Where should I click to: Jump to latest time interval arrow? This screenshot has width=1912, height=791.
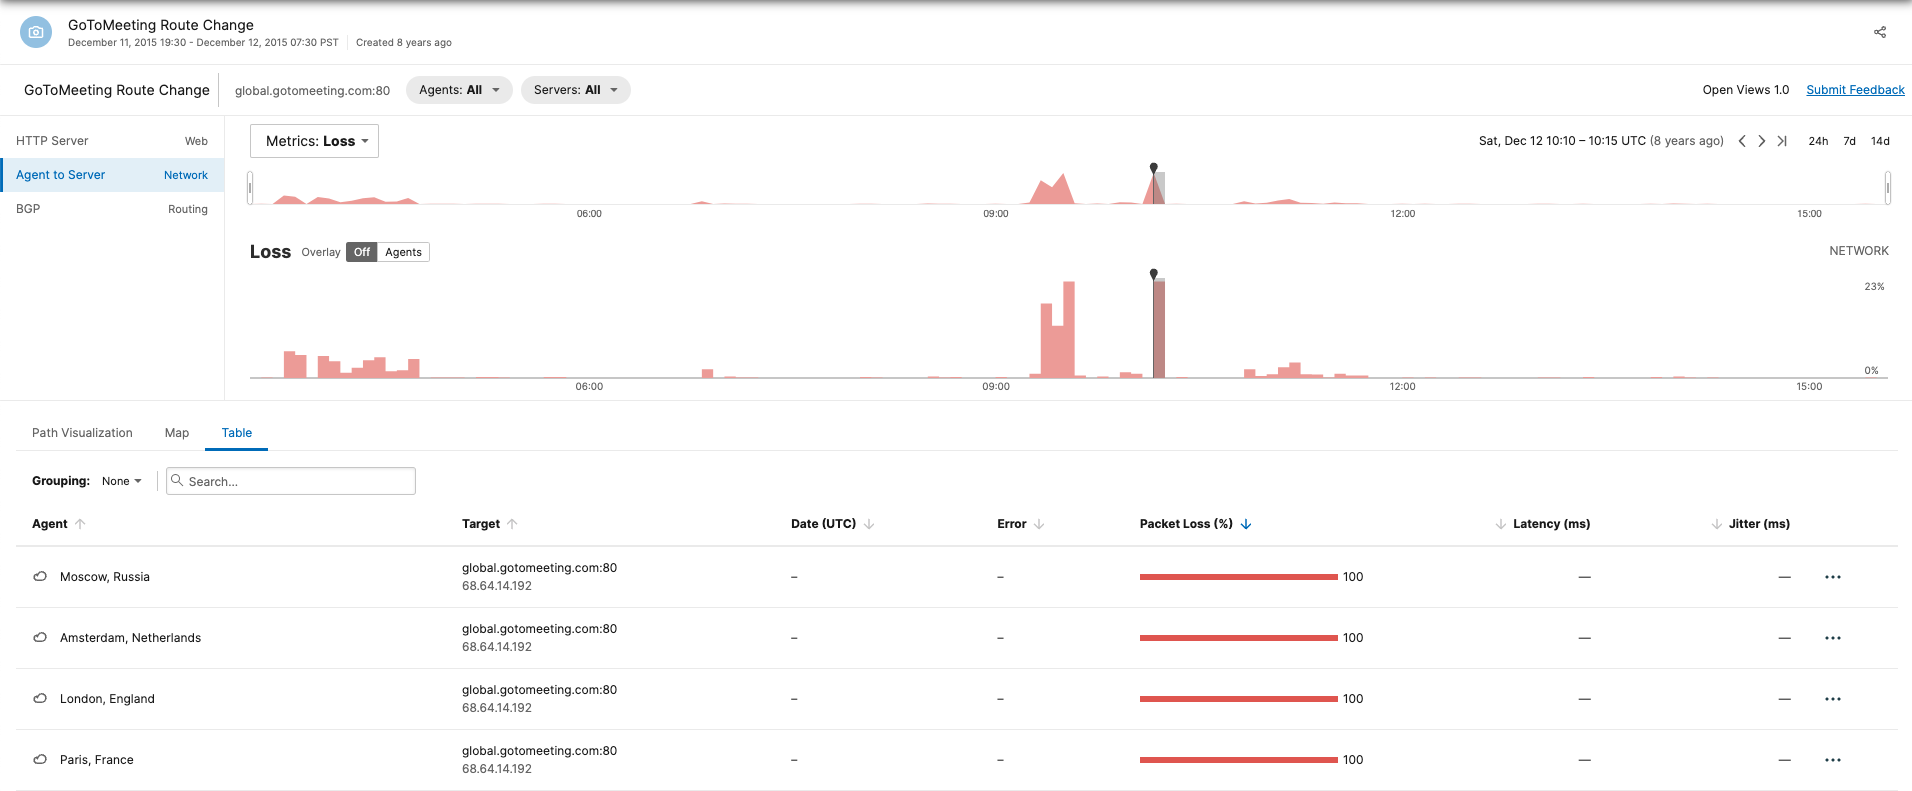pyautogui.click(x=1782, y=141)
